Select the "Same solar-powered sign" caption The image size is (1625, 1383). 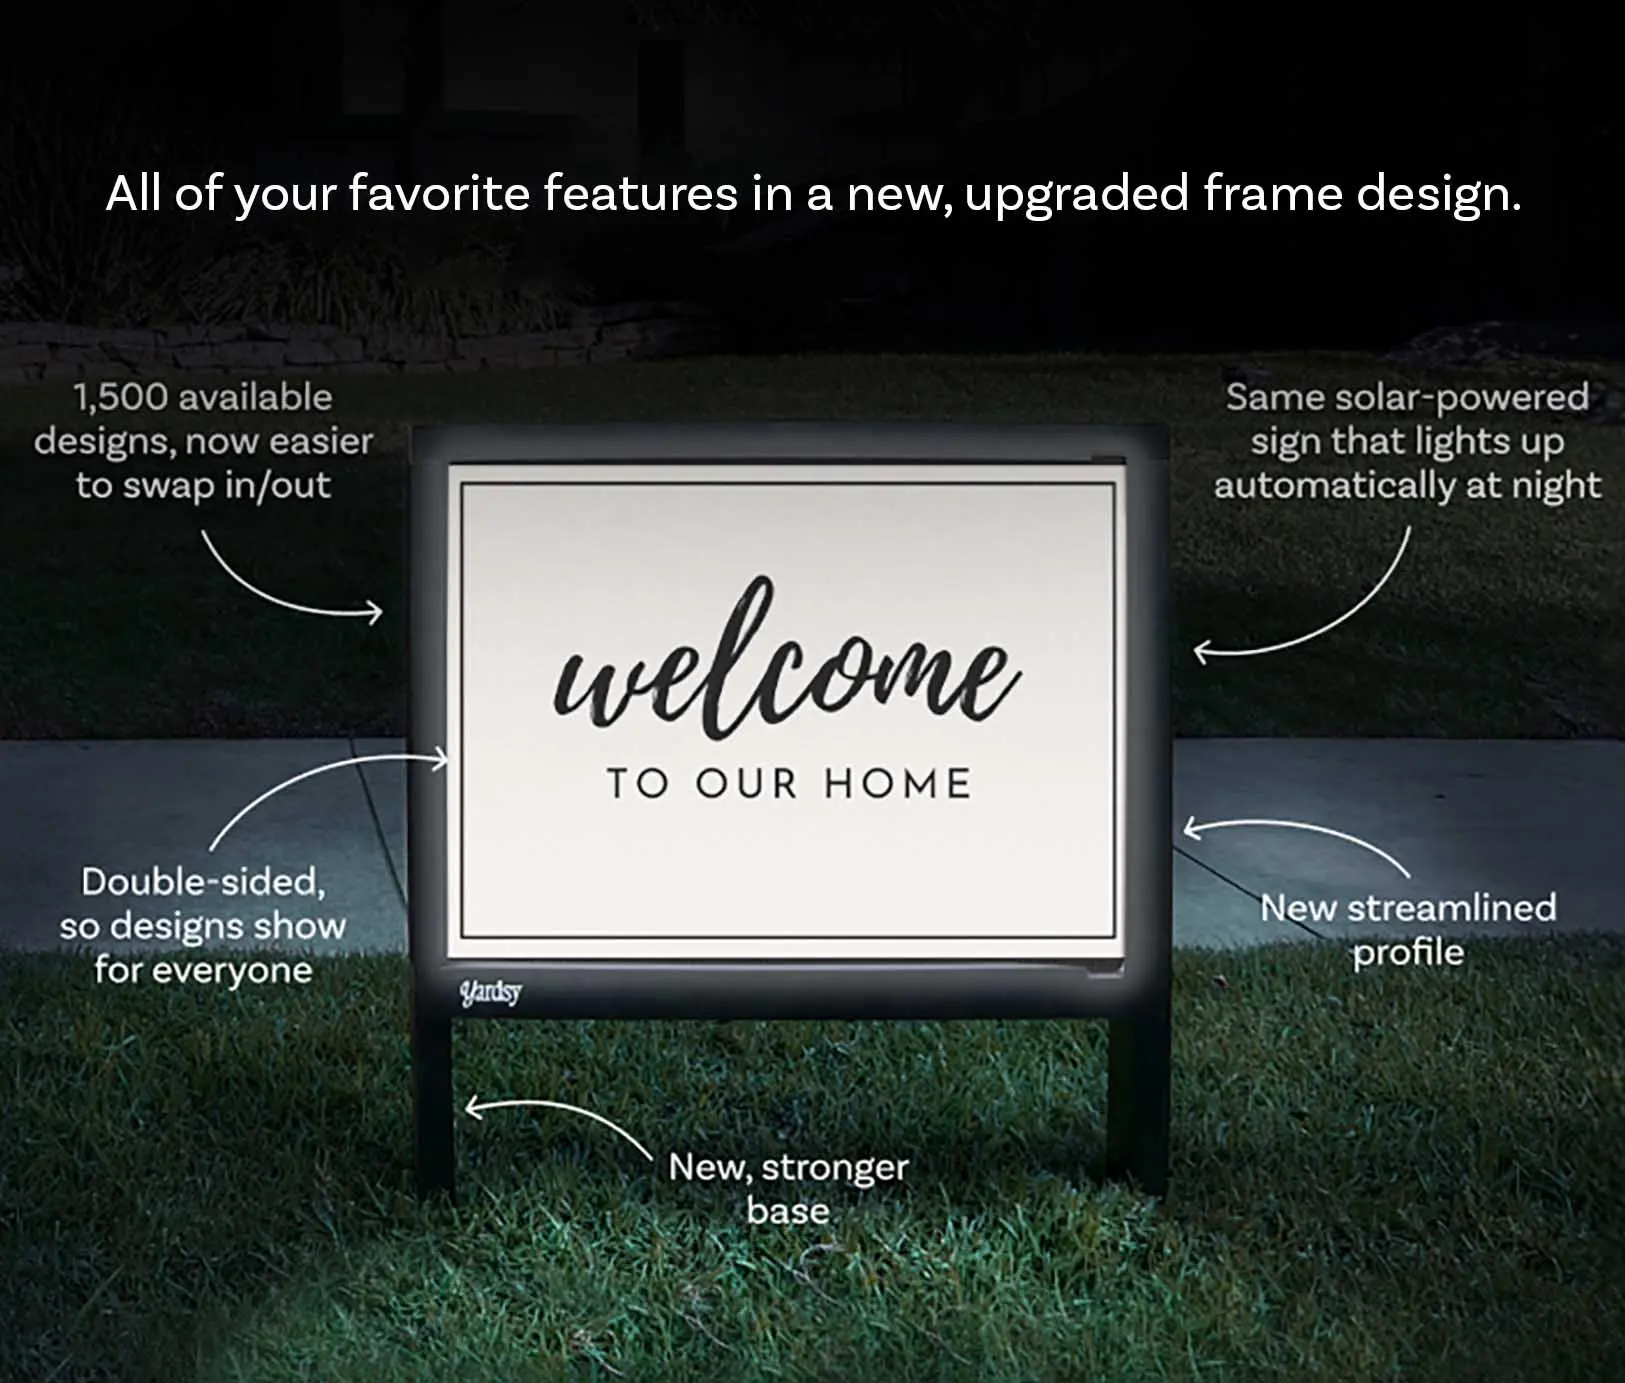pyautogui.click(x=1406, y=441)
